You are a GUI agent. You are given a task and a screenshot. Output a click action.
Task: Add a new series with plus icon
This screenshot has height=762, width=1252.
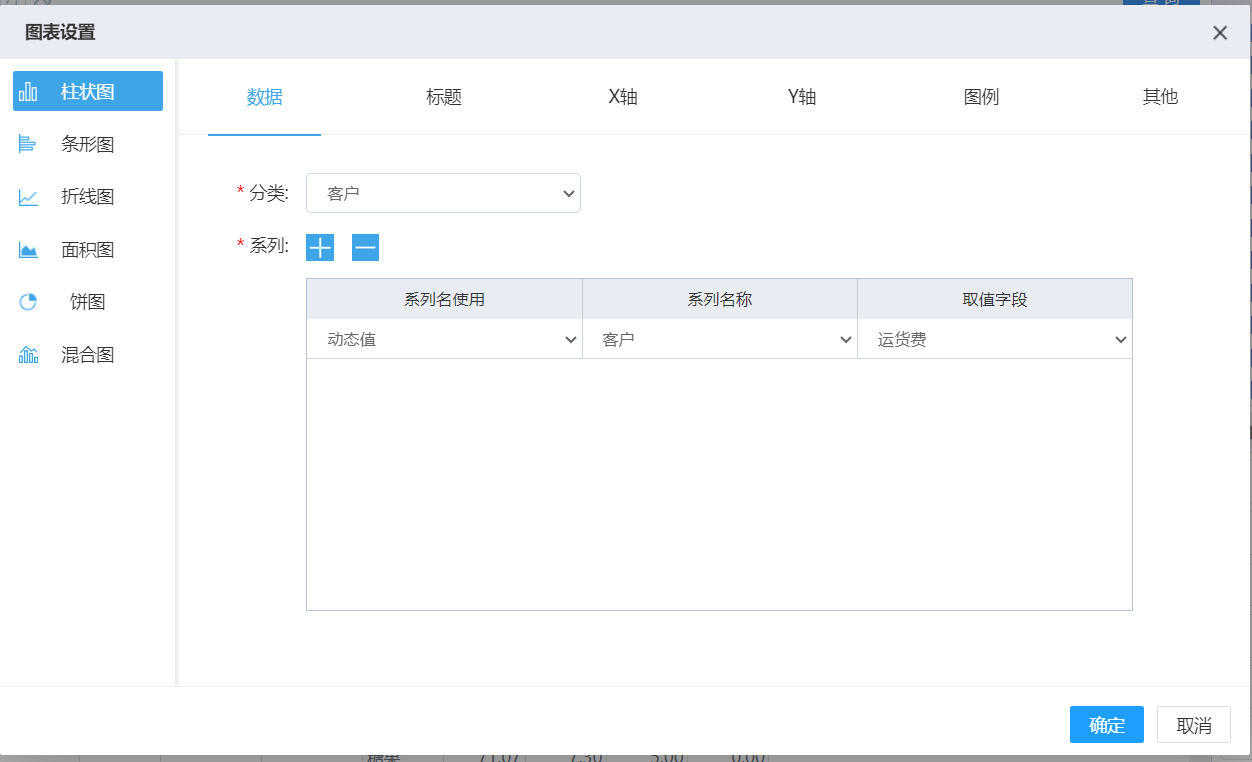click(320, 247)
